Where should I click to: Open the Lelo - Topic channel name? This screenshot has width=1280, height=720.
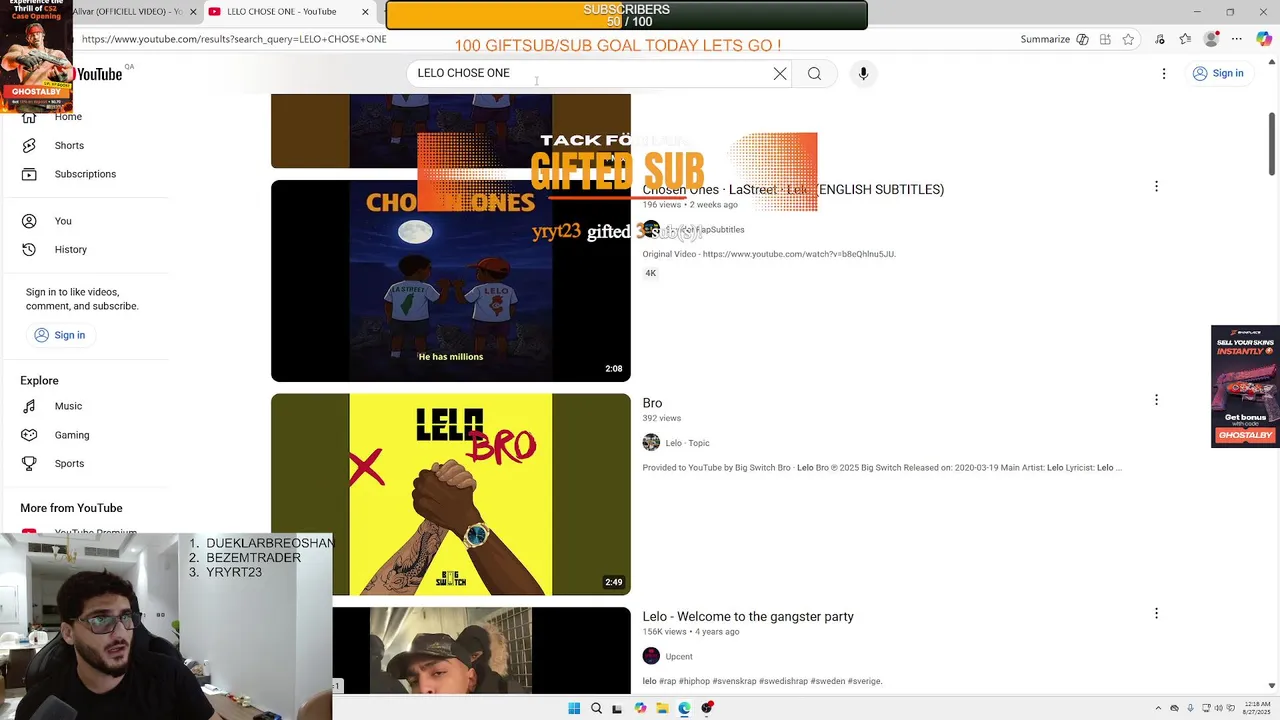pos(687,443)
